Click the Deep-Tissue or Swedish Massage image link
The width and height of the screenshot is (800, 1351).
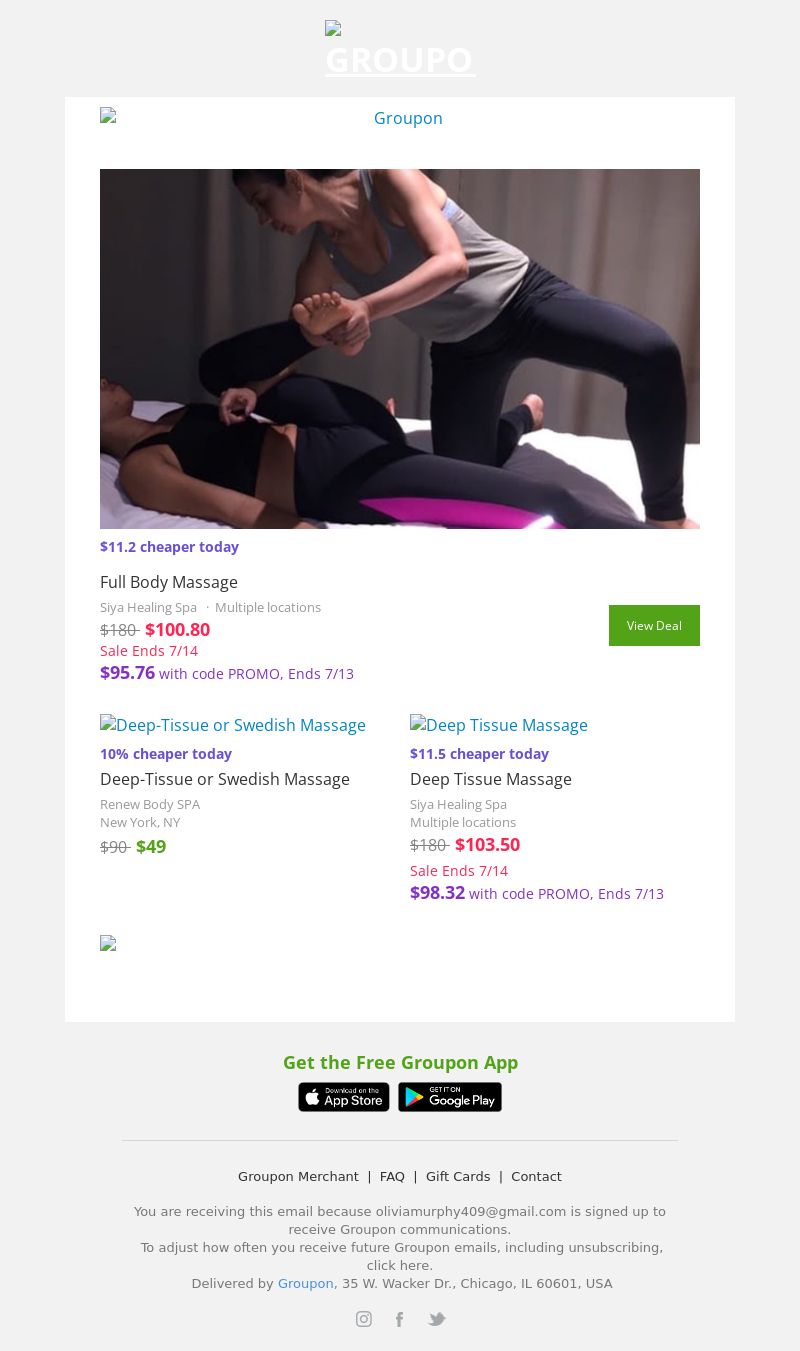[233, 725]
